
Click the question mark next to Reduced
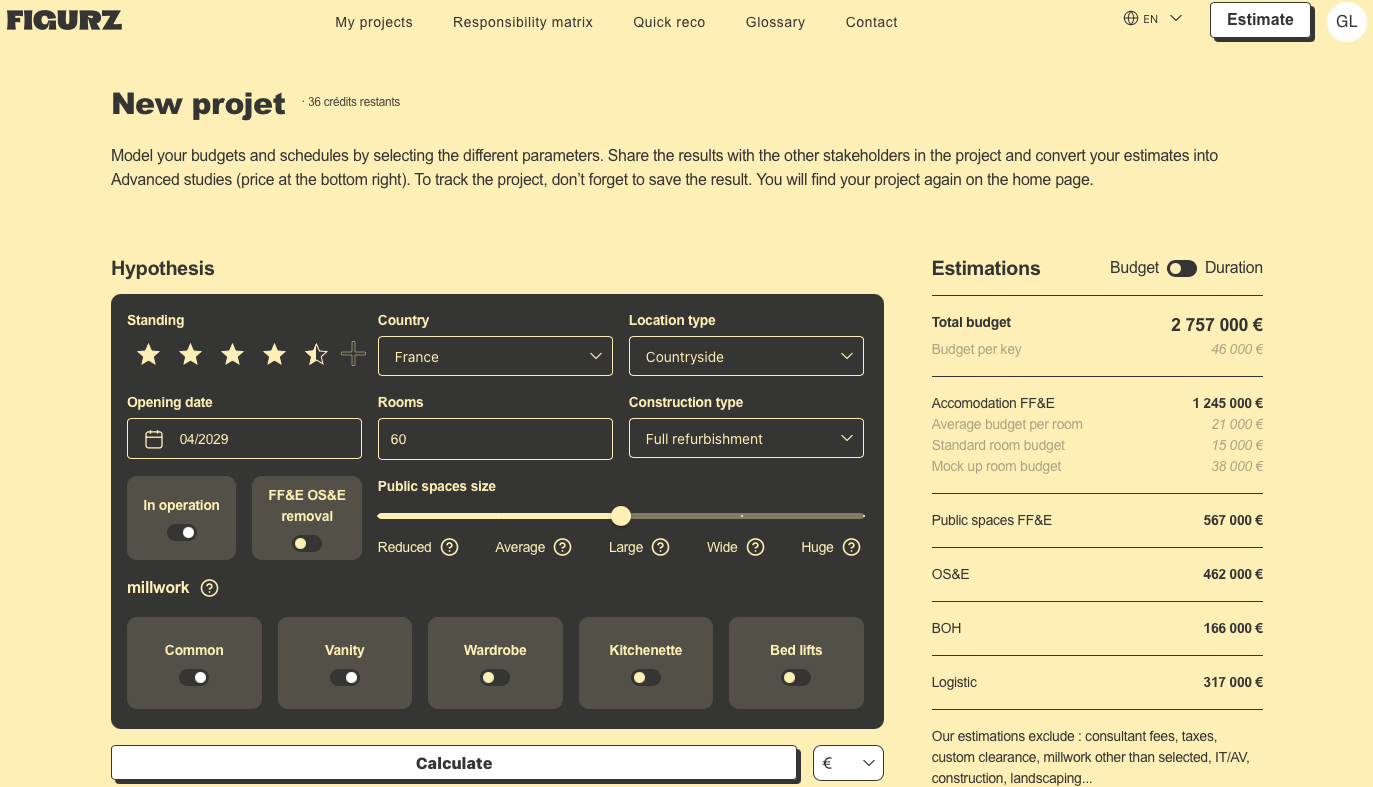[449, 547]
